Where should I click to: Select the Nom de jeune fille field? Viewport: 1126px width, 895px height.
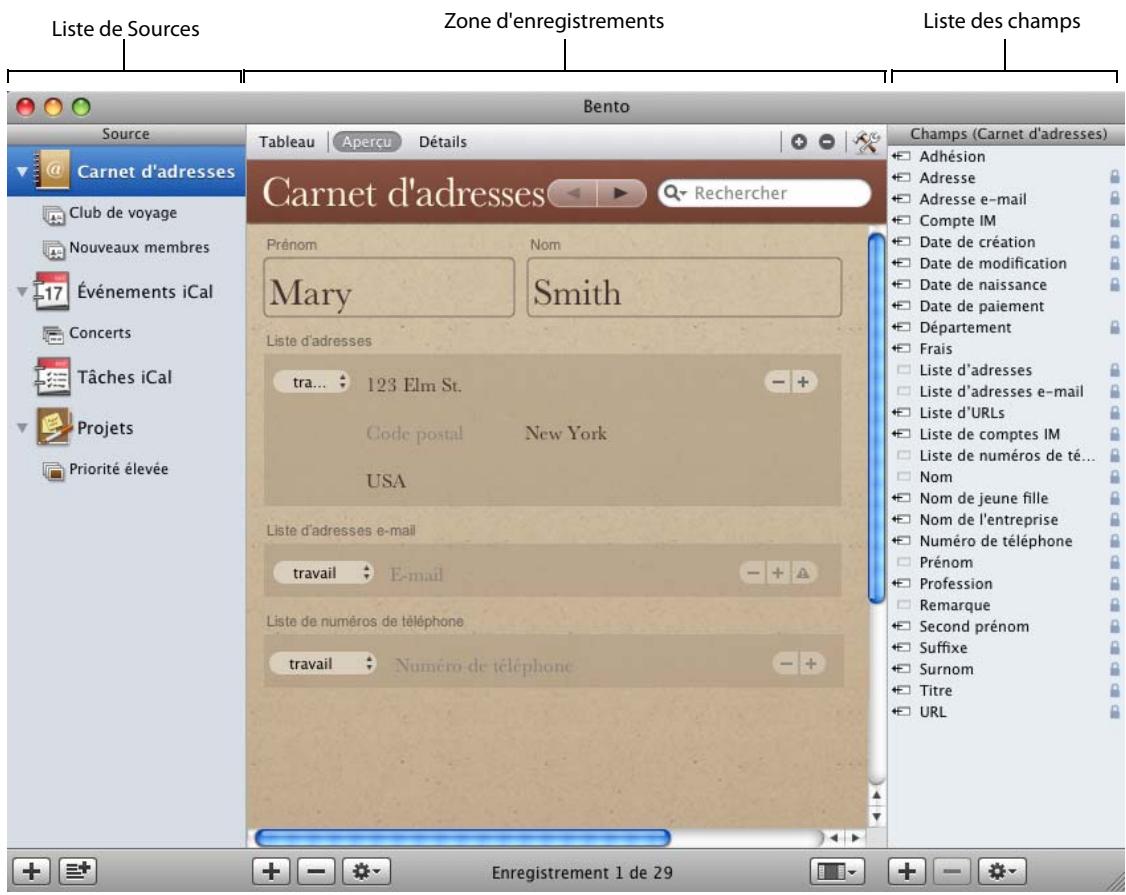tap(984, 498)
